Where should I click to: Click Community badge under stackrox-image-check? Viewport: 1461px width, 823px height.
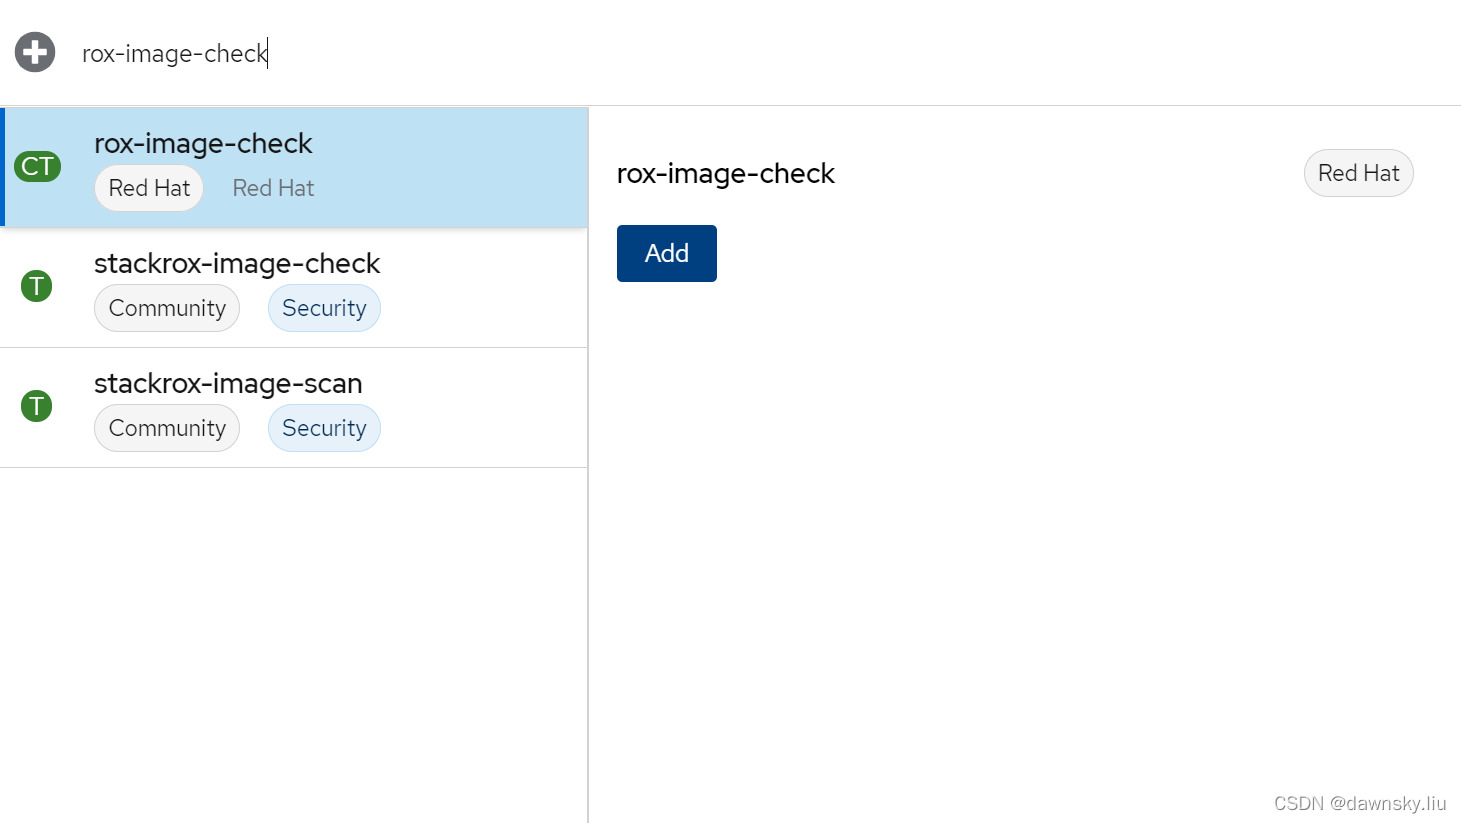pos(167,308)
